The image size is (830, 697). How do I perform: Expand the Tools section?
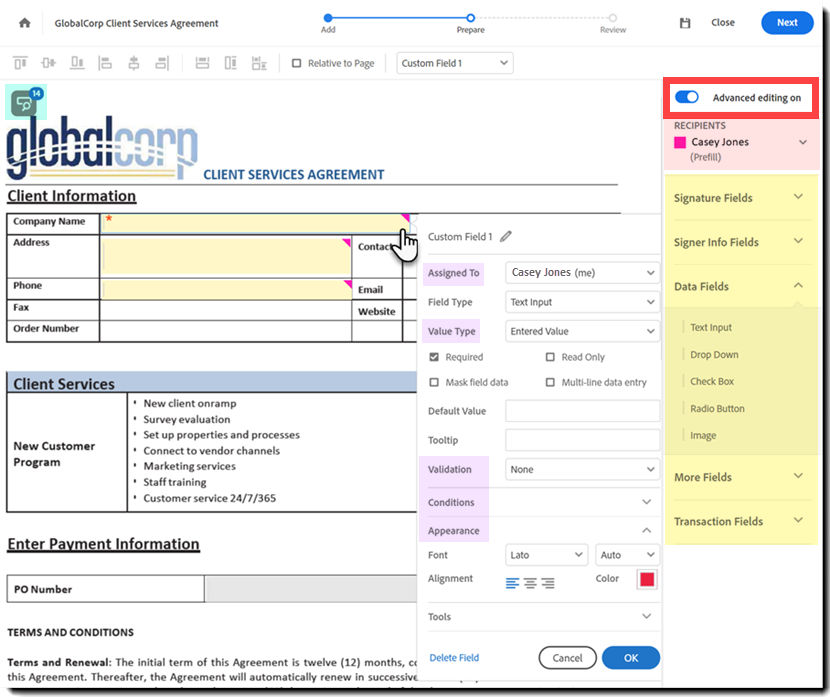[646, 616]
